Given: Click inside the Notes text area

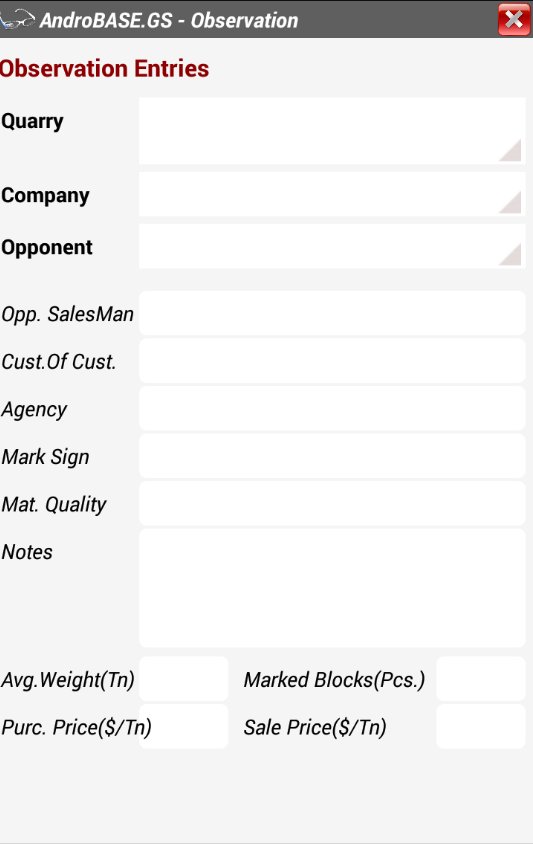Looking at the screenshot, I should click(x=332, y=588).
